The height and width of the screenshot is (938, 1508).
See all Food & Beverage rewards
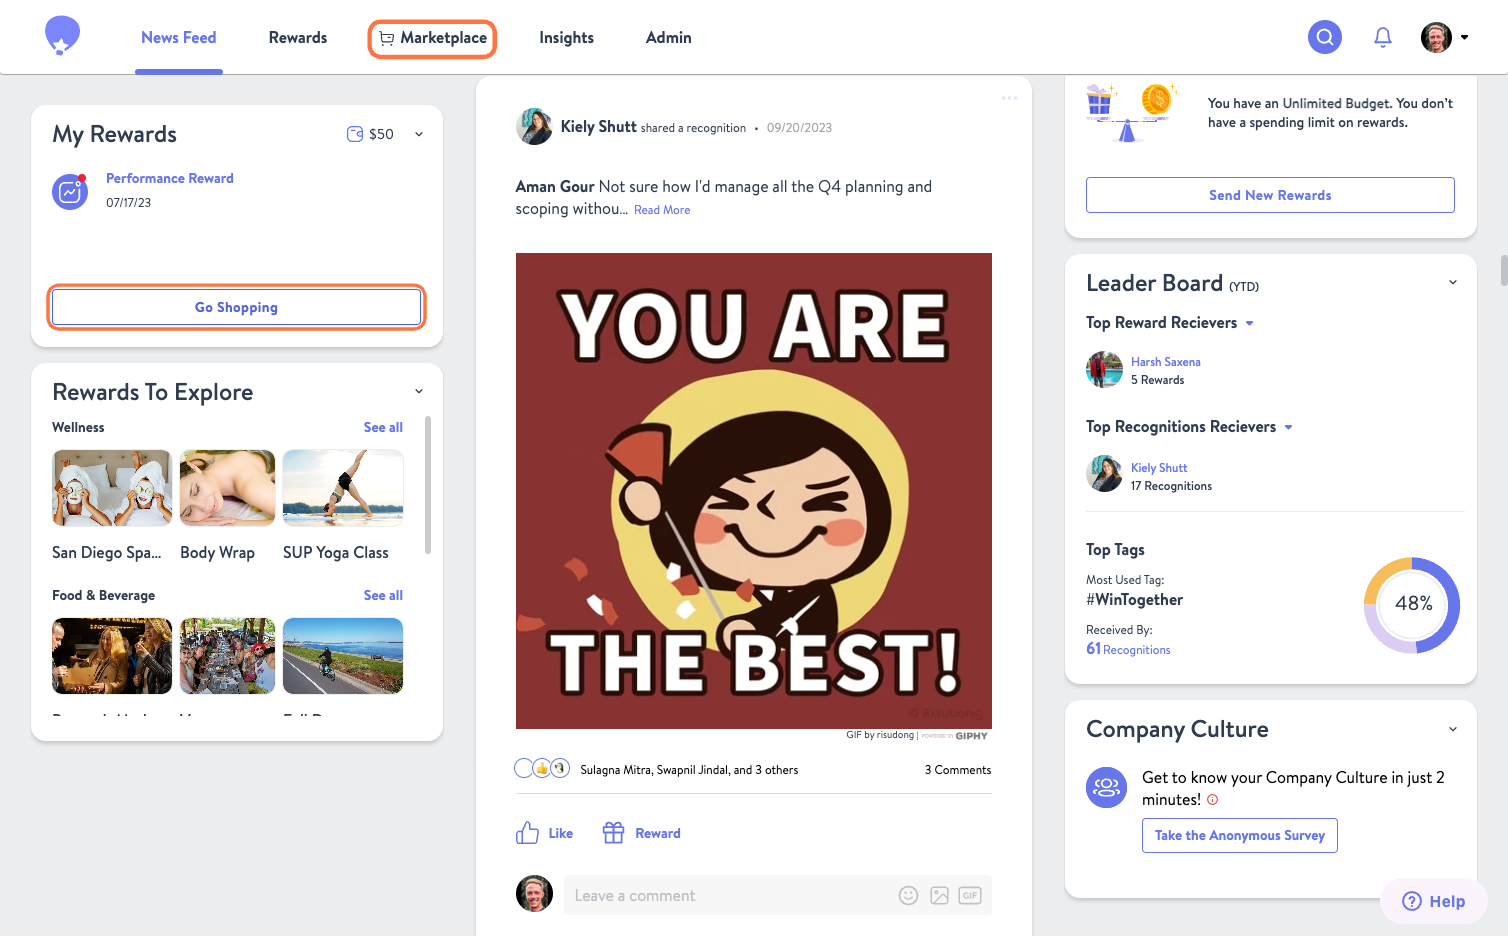383,595
